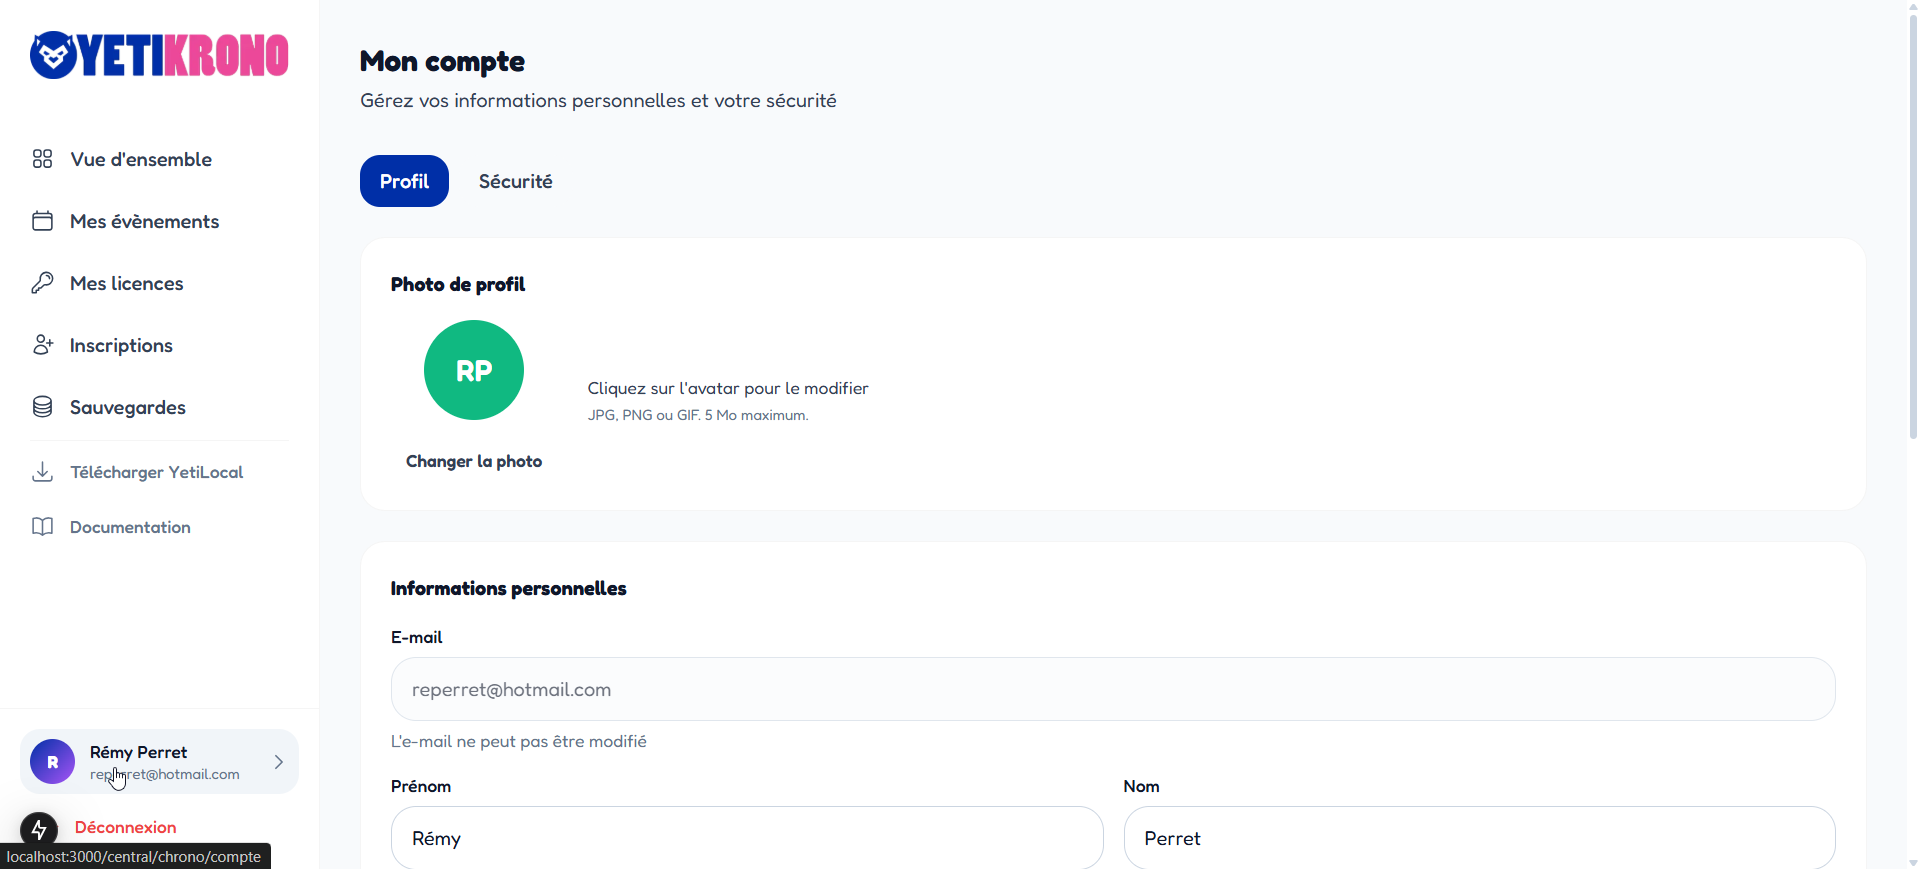Click the Vue d'ensemble grid icon

tap(42, 159)
